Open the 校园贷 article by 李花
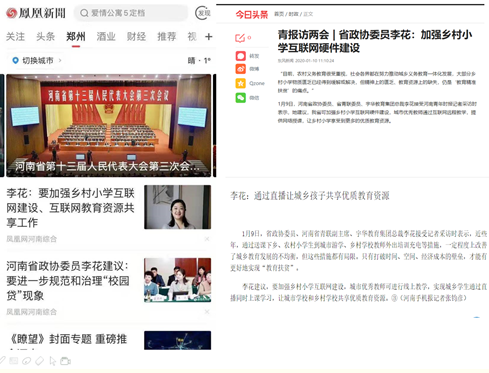This screenshot has height=373, width=489. pyautogui.click(x=68, y=281)
